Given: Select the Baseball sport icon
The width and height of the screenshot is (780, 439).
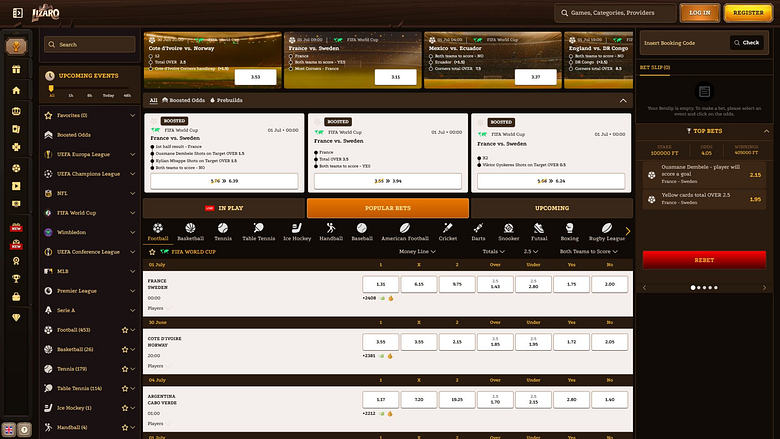Looking at the screenshot, I should [362, 232].
